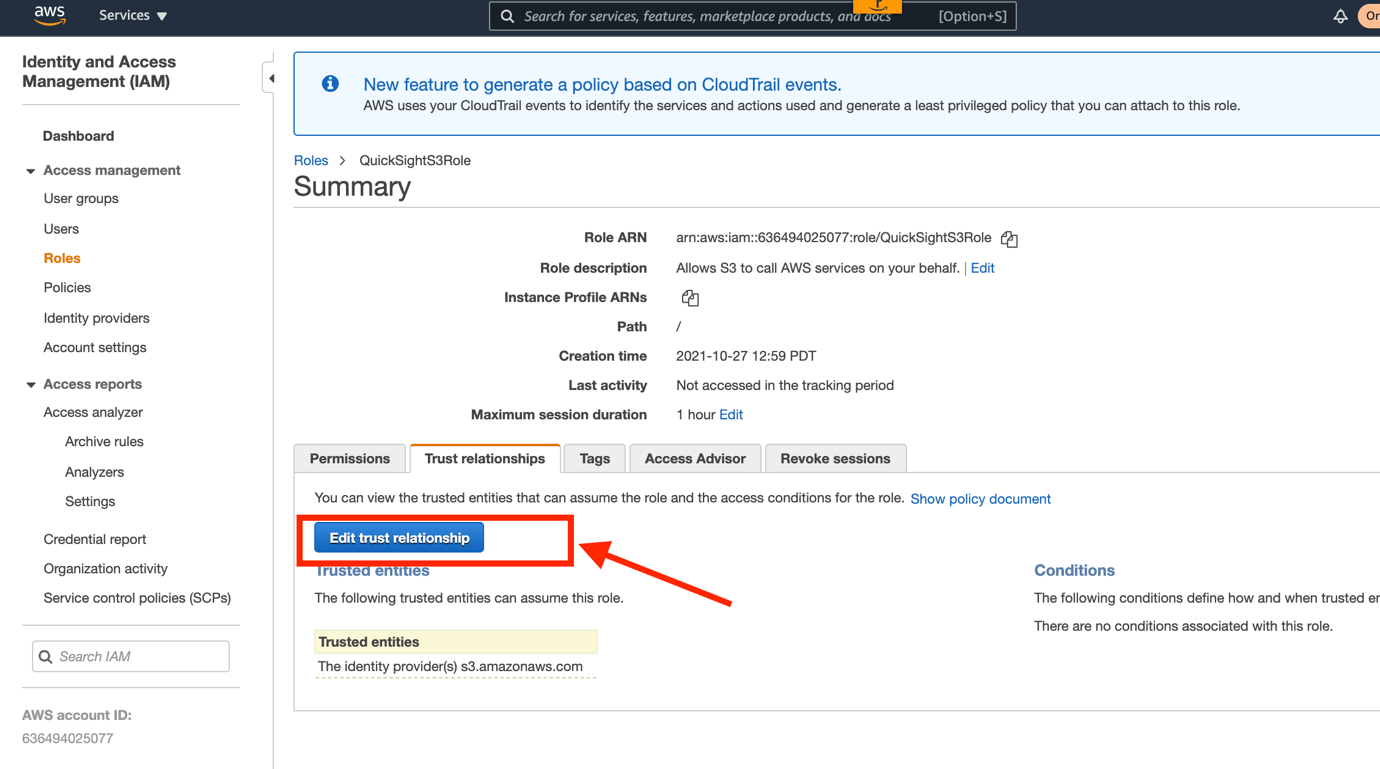
Task: Click the Trusted entities table header
Action: [456, 642]
